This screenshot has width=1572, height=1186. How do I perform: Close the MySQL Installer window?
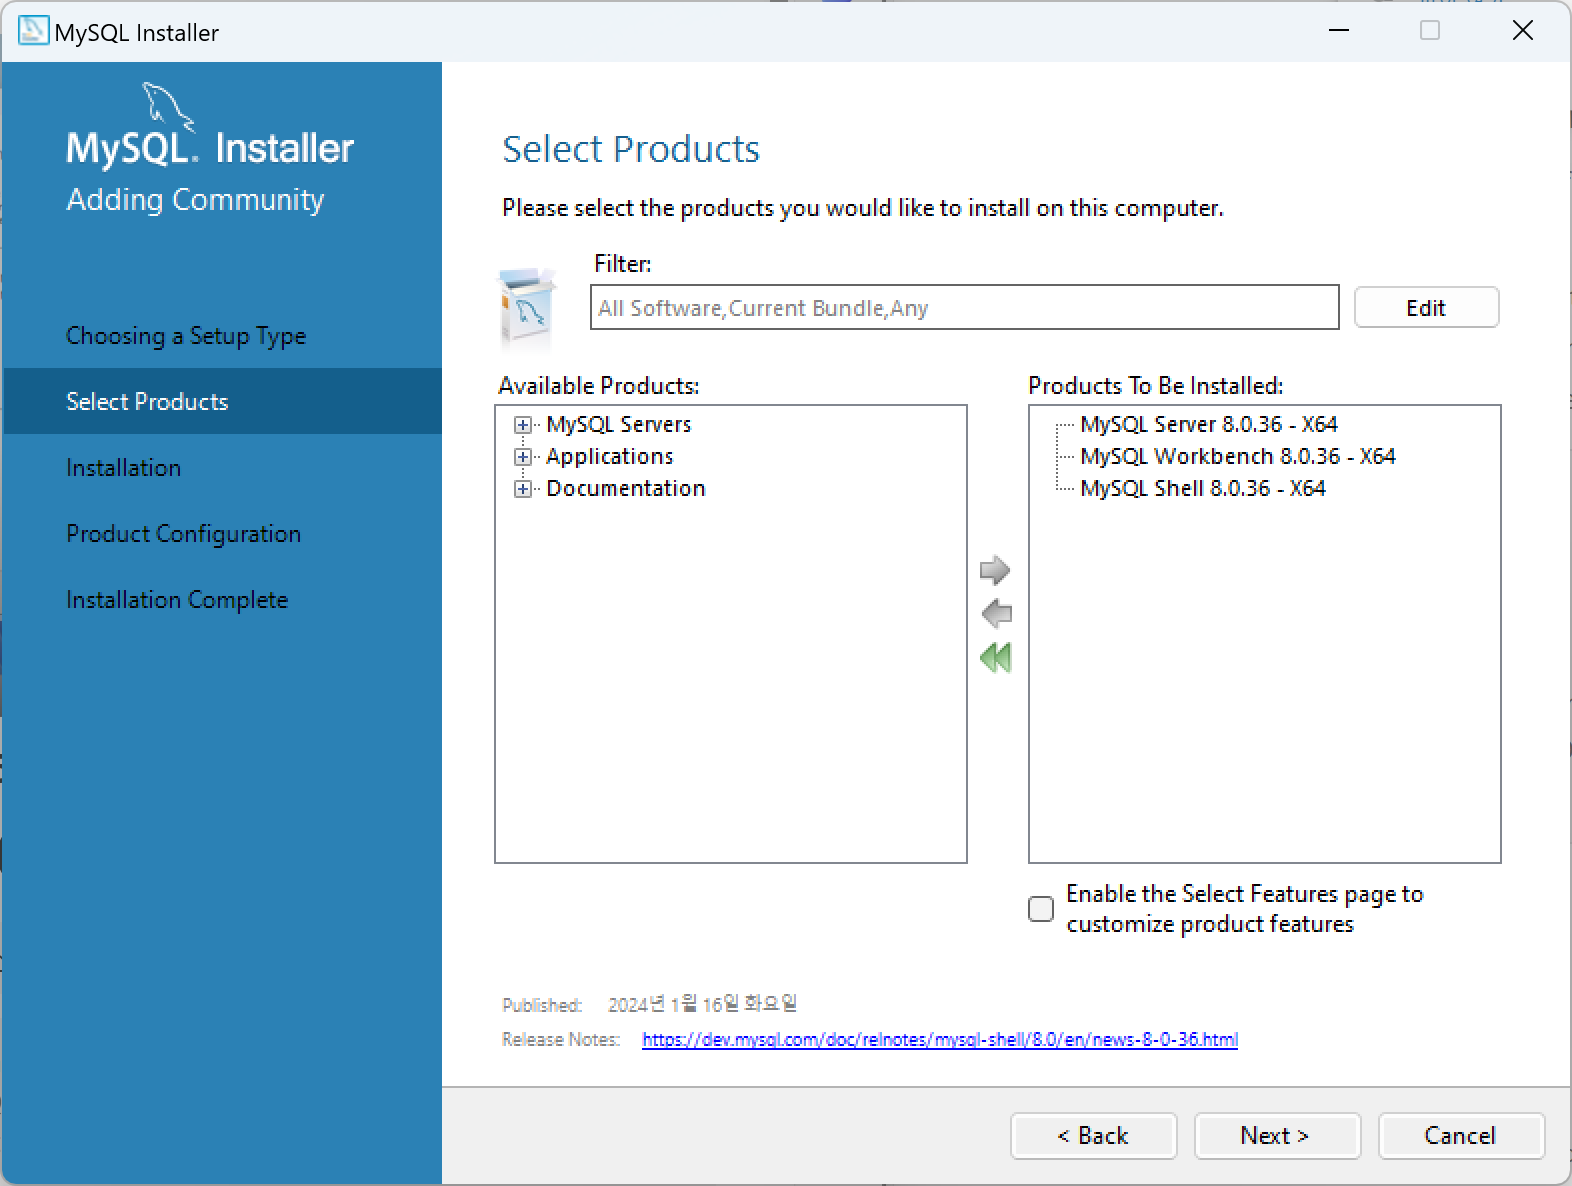coord(1523,31)
